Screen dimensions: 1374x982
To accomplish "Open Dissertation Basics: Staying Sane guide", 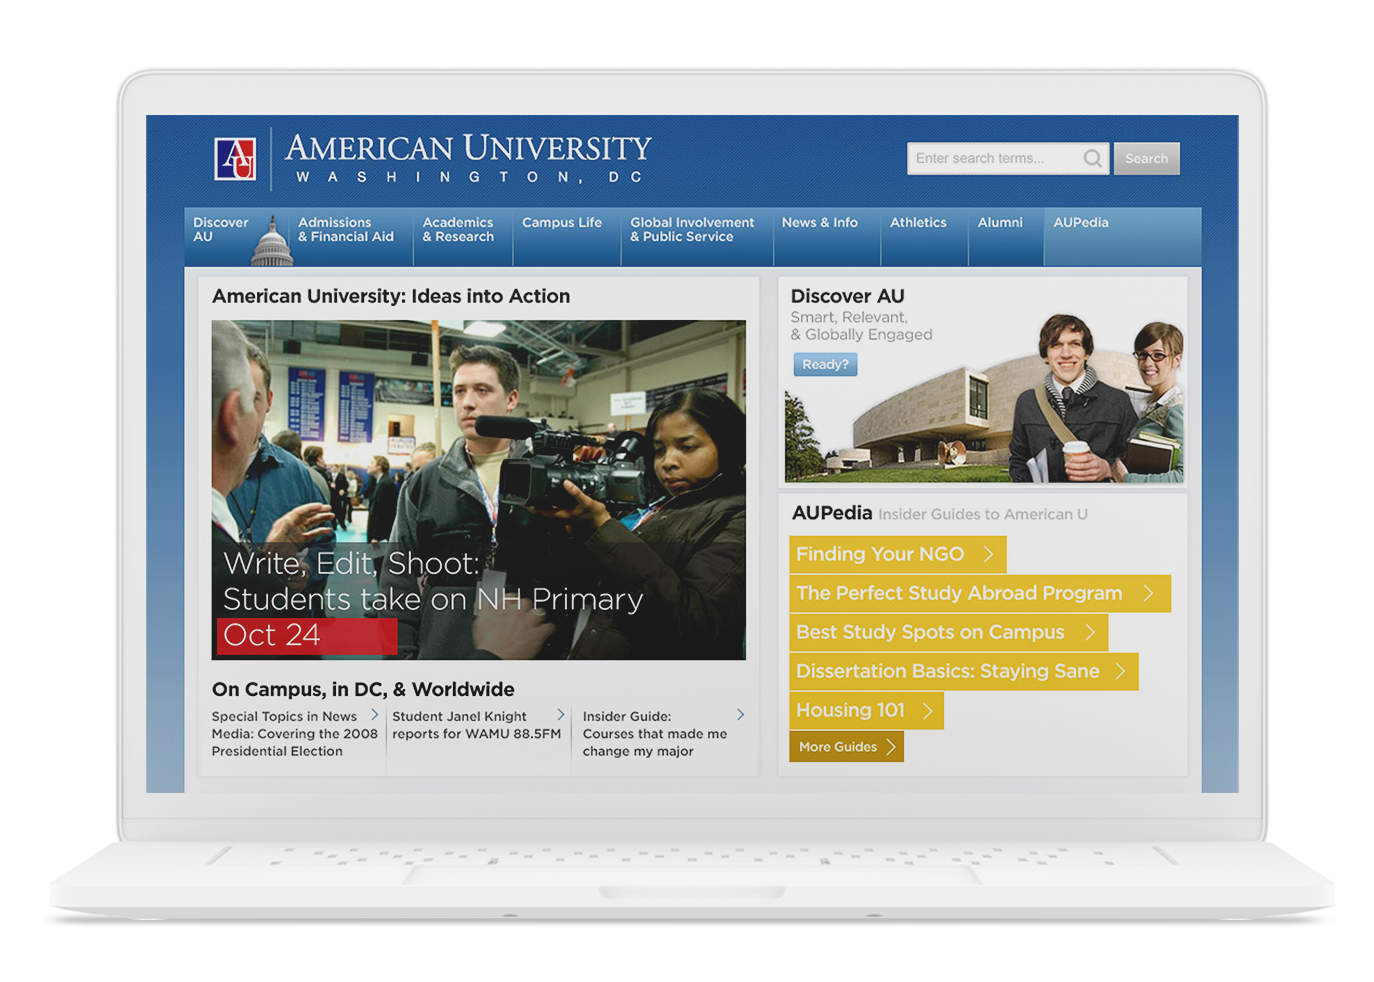I will [964, 671].
